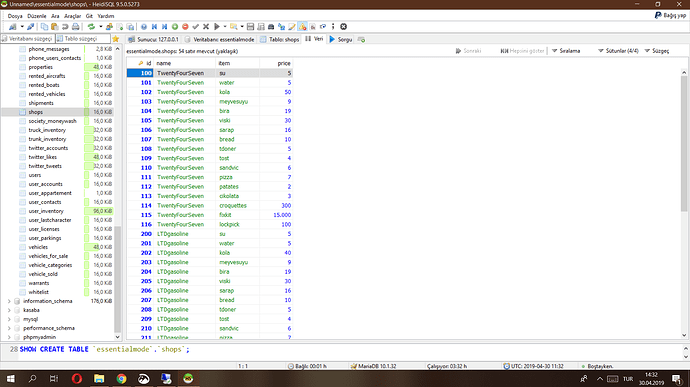Click the cancel editing X icon
Viewport: 690px width, 387px height.
point(206,27)
